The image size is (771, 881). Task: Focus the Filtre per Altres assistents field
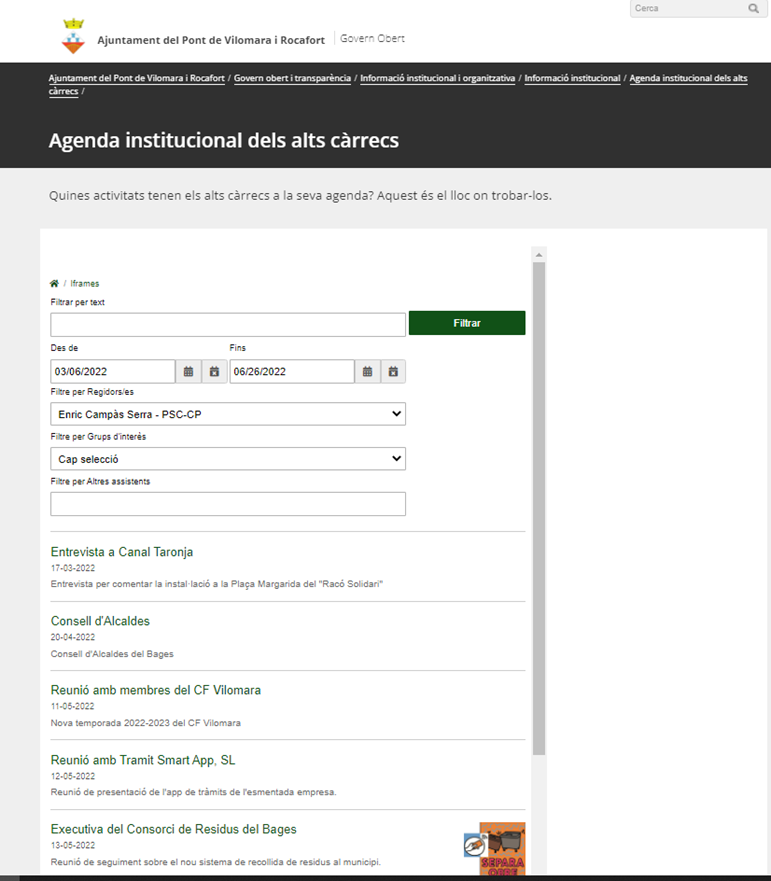coord(228,504)
